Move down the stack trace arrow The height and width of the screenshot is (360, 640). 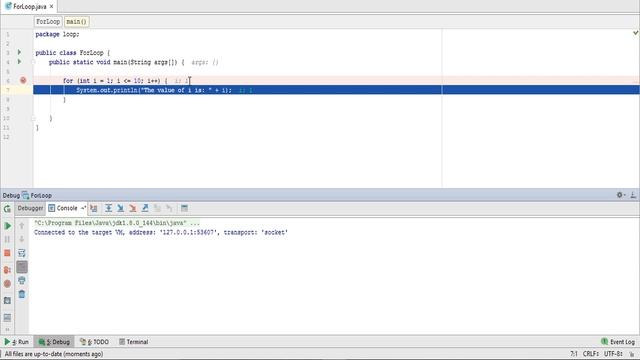pyautogui.click(x=22, y=239)
